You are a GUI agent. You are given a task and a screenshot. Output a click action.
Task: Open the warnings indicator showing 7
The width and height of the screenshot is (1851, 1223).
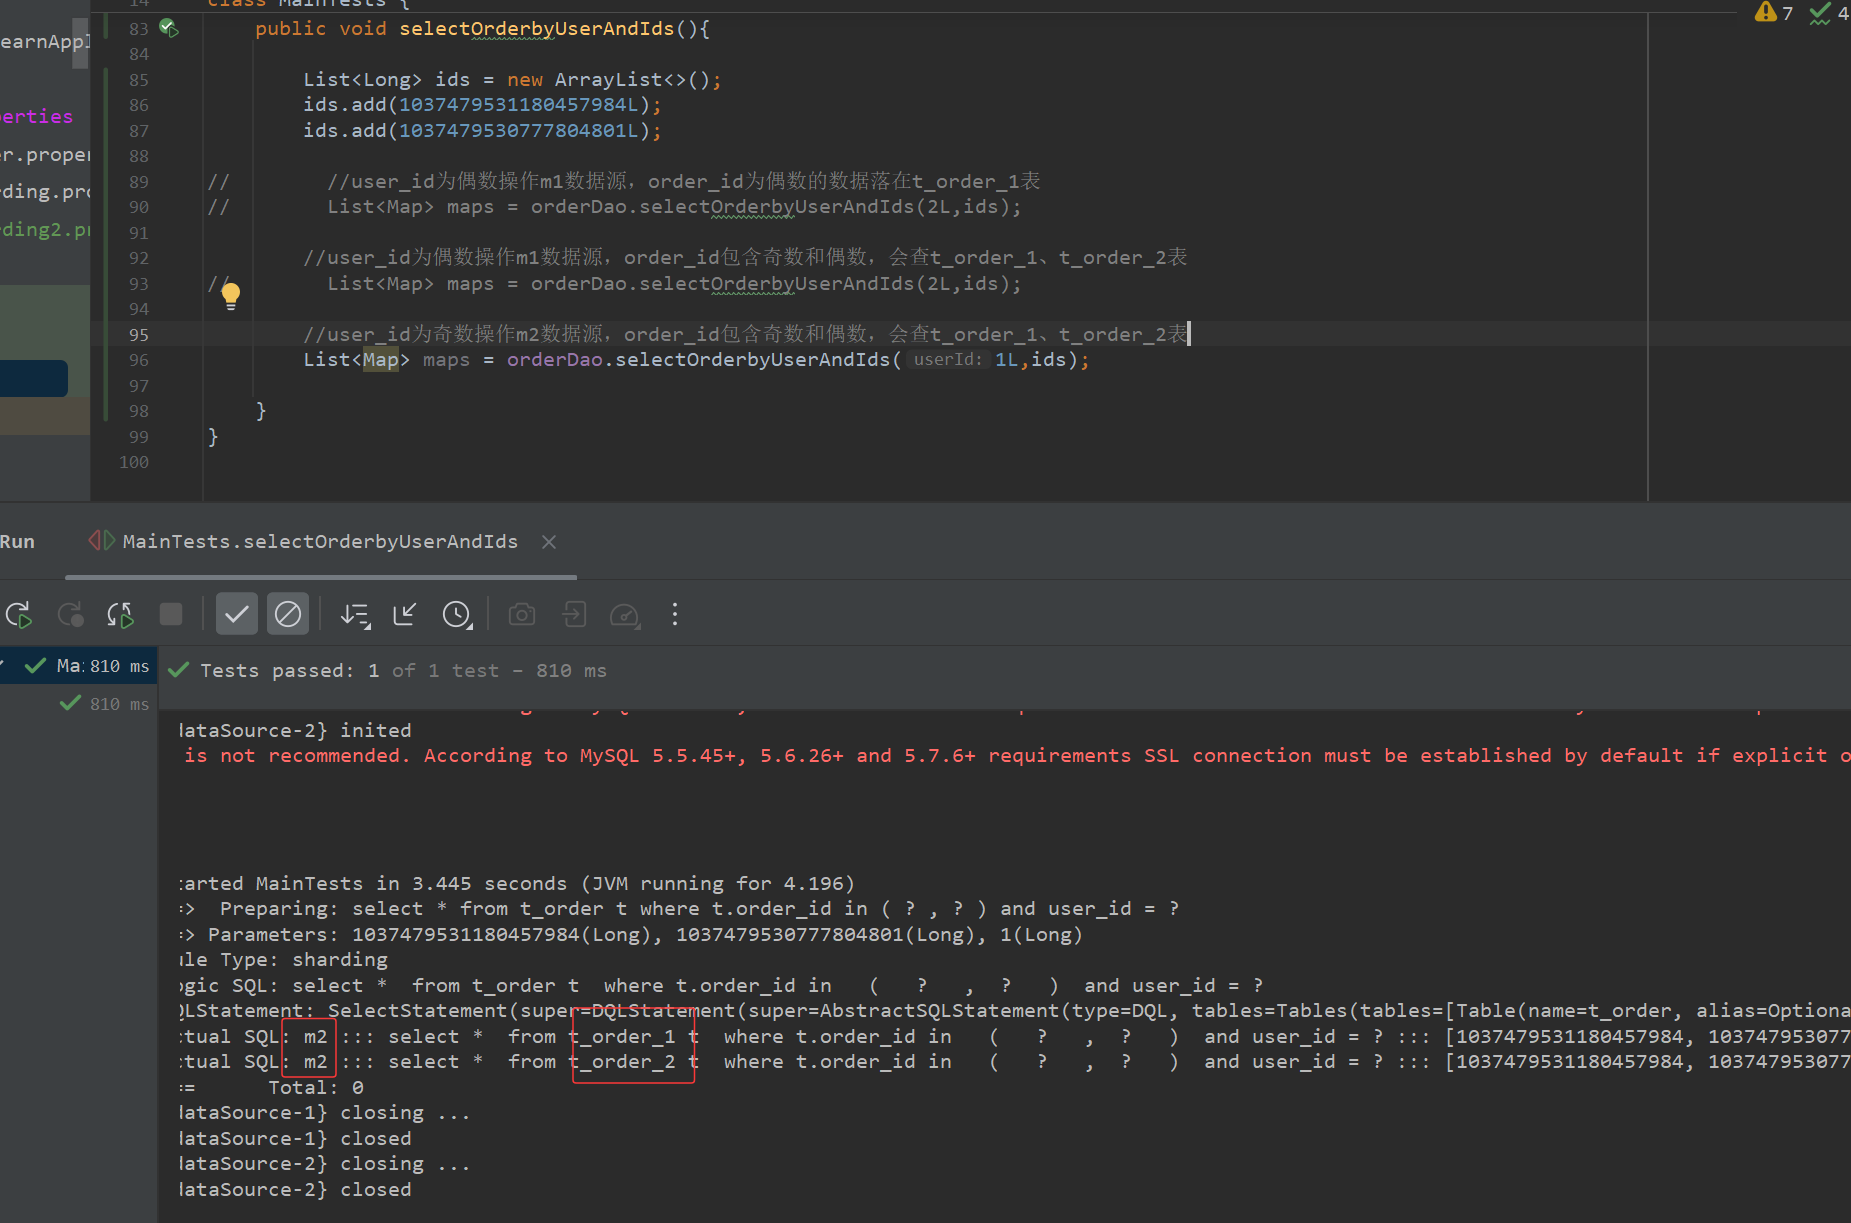point(1774,13)
